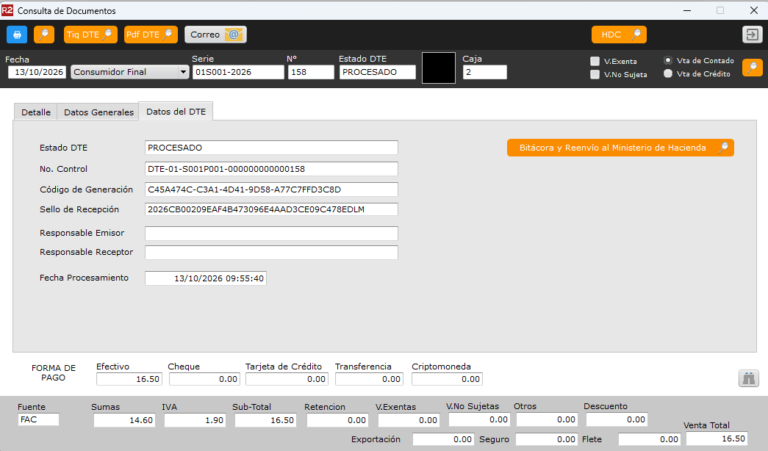Click the Responsable Emisor field

pos(271,233)
